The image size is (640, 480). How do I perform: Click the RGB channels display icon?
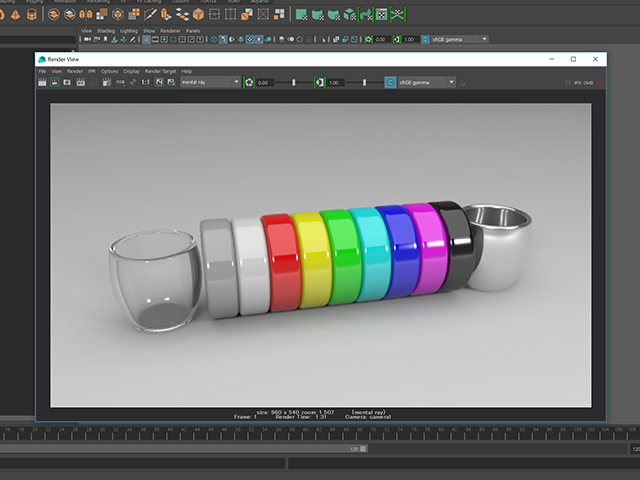120,82
